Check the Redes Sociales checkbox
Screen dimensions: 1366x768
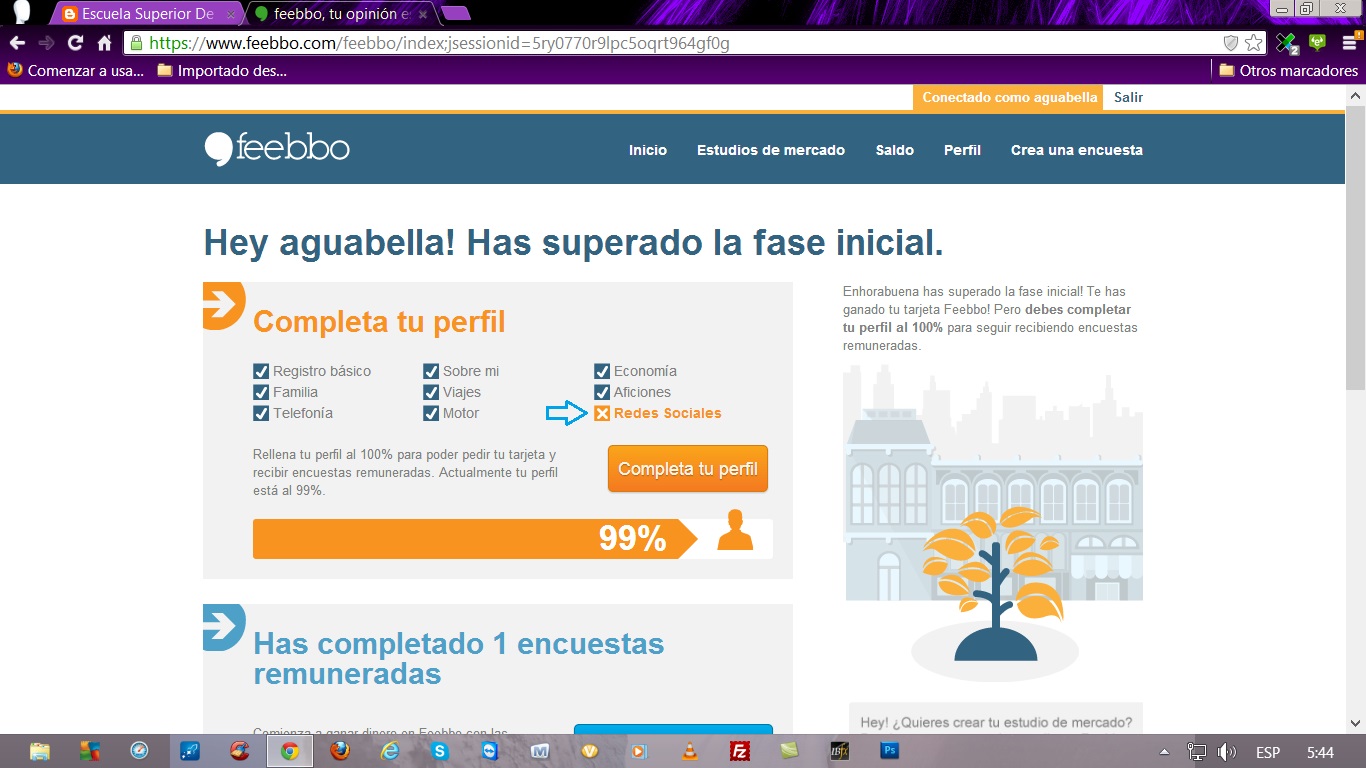[x=602, y=412]
